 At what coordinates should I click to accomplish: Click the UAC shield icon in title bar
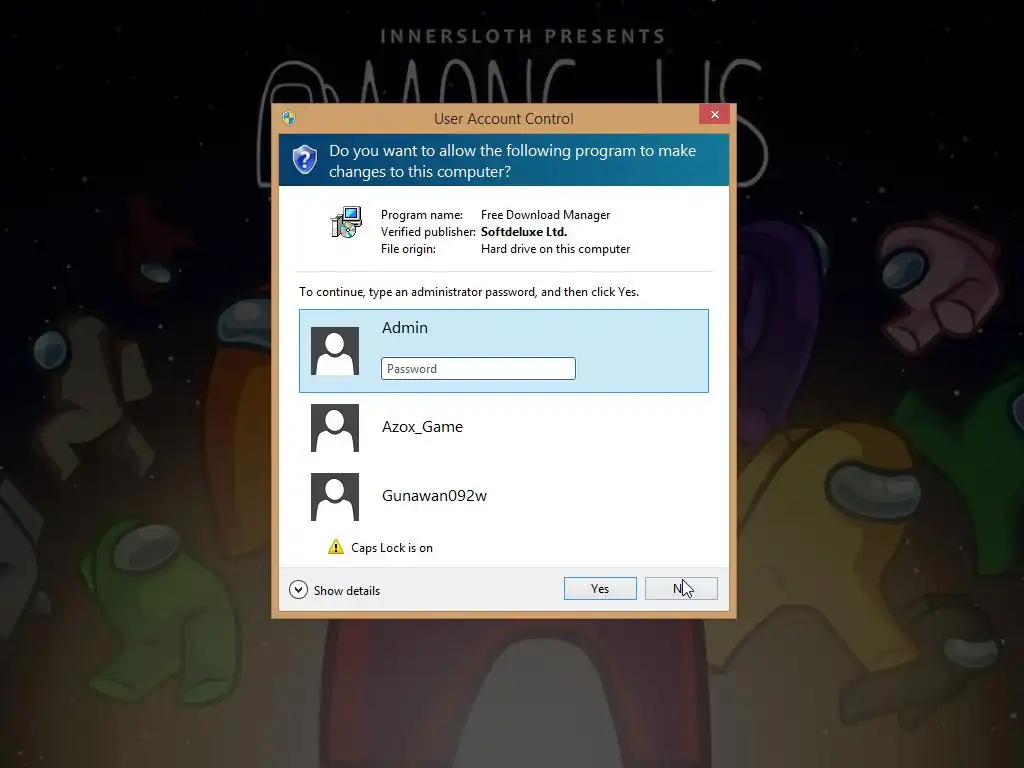[x=289, y=118]
